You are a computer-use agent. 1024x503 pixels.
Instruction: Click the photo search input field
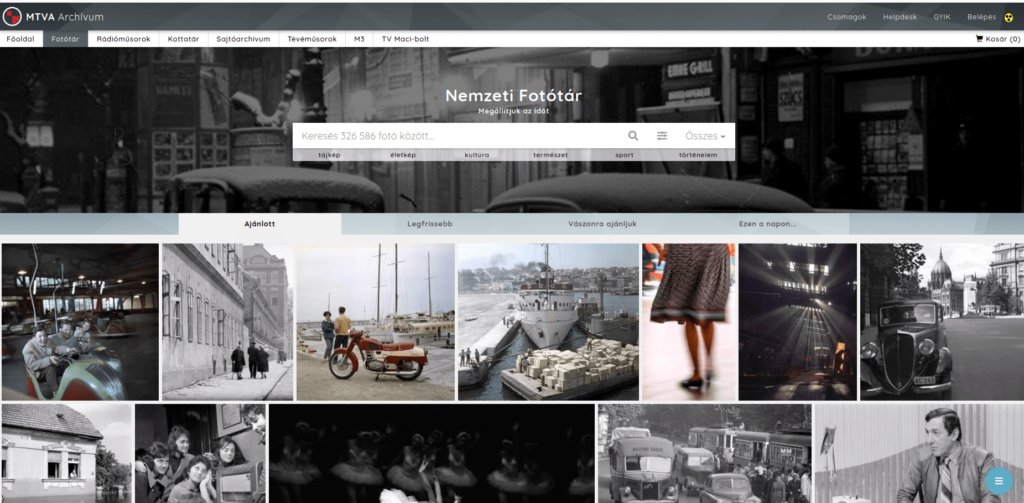[455, 135]
